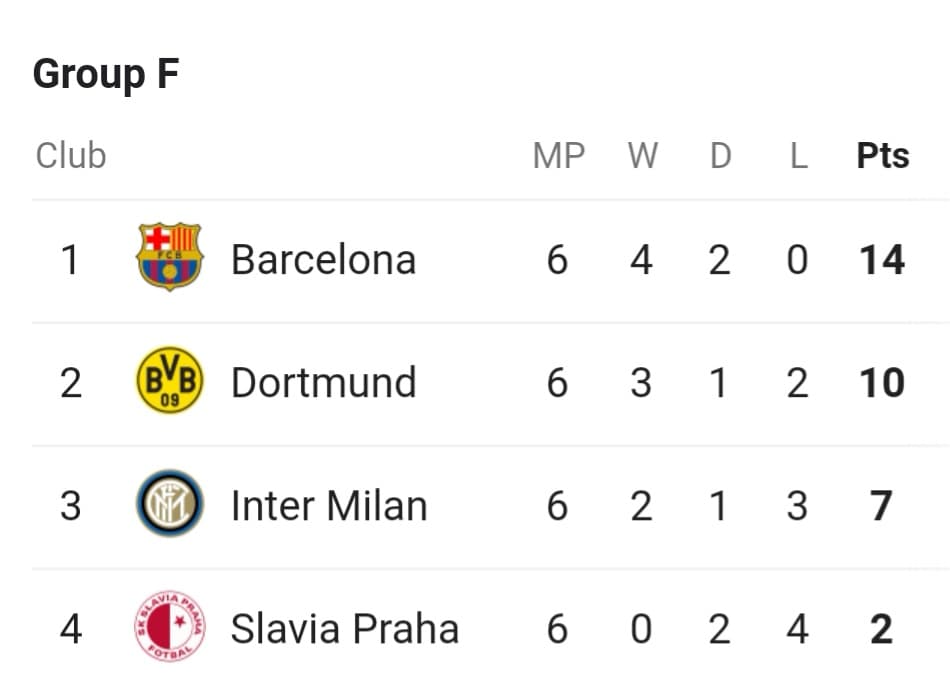Viewport: 950px width, 692px height.
Task: Click Barcelona's 14 points value
Action: coord(882,260)
